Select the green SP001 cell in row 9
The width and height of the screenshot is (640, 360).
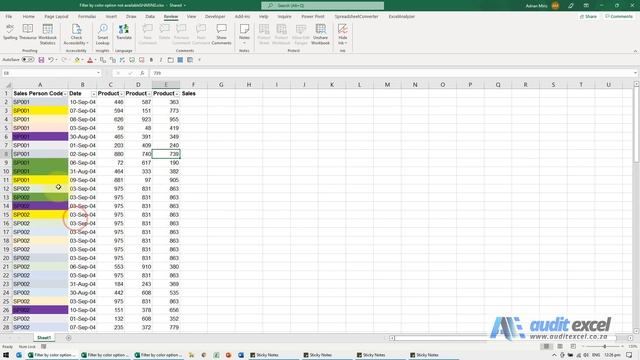40,163
